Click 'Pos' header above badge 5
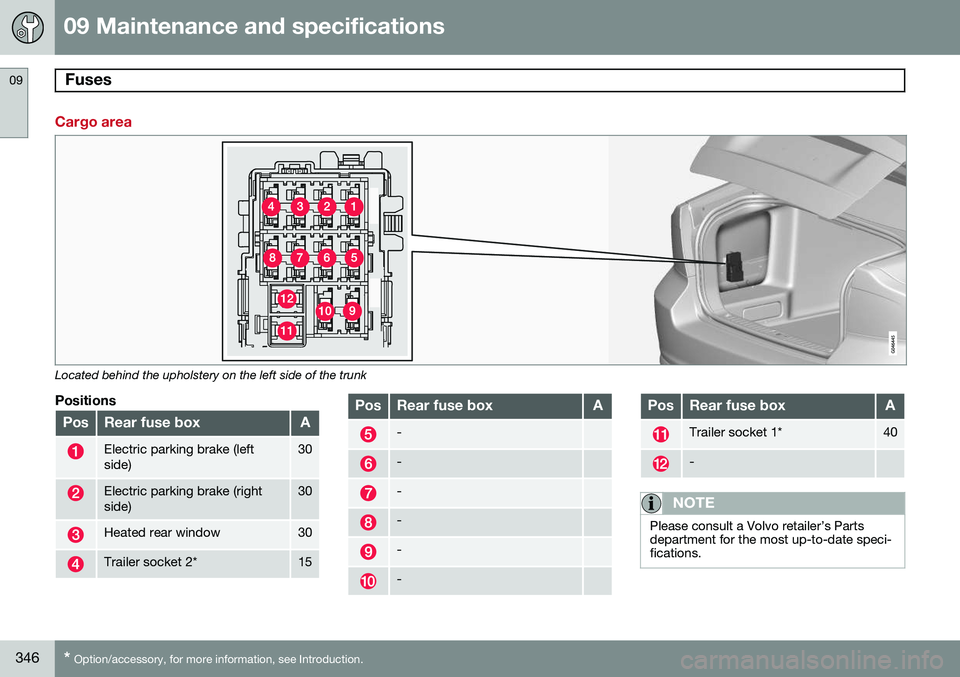This screenshot has width=960, height=677. tap(368, 405)
